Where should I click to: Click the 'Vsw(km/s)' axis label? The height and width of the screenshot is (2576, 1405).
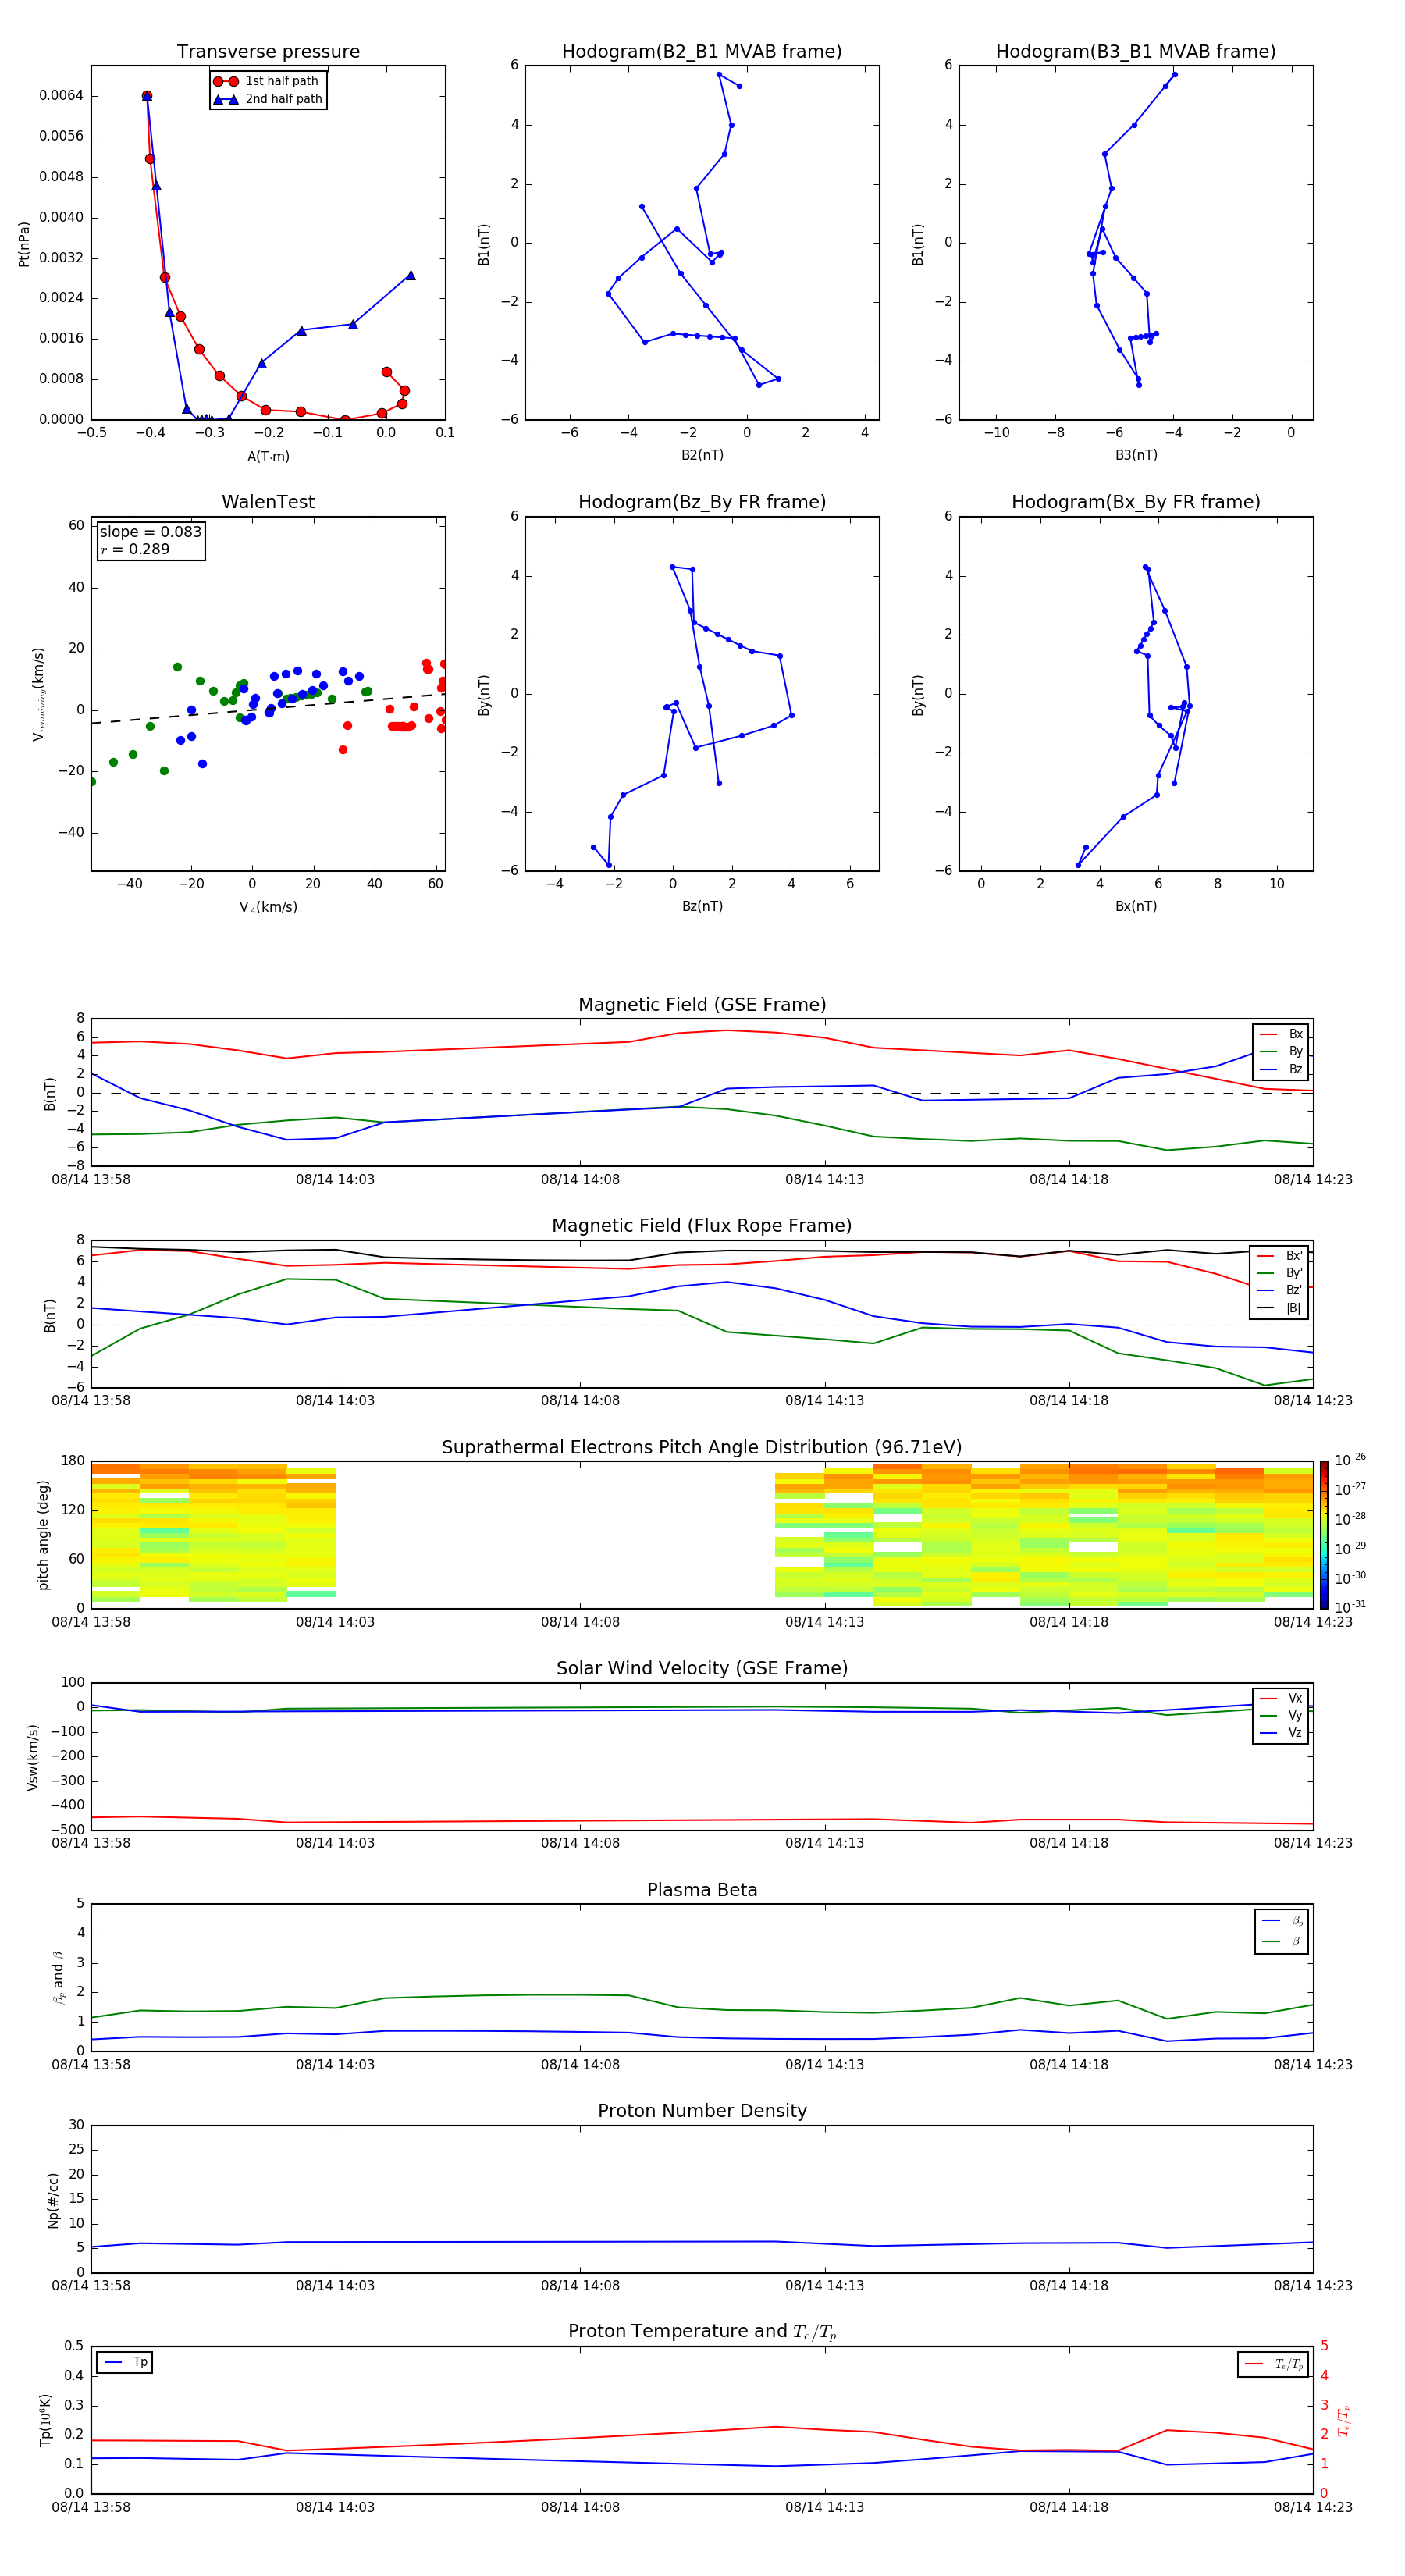(33, 1757)
